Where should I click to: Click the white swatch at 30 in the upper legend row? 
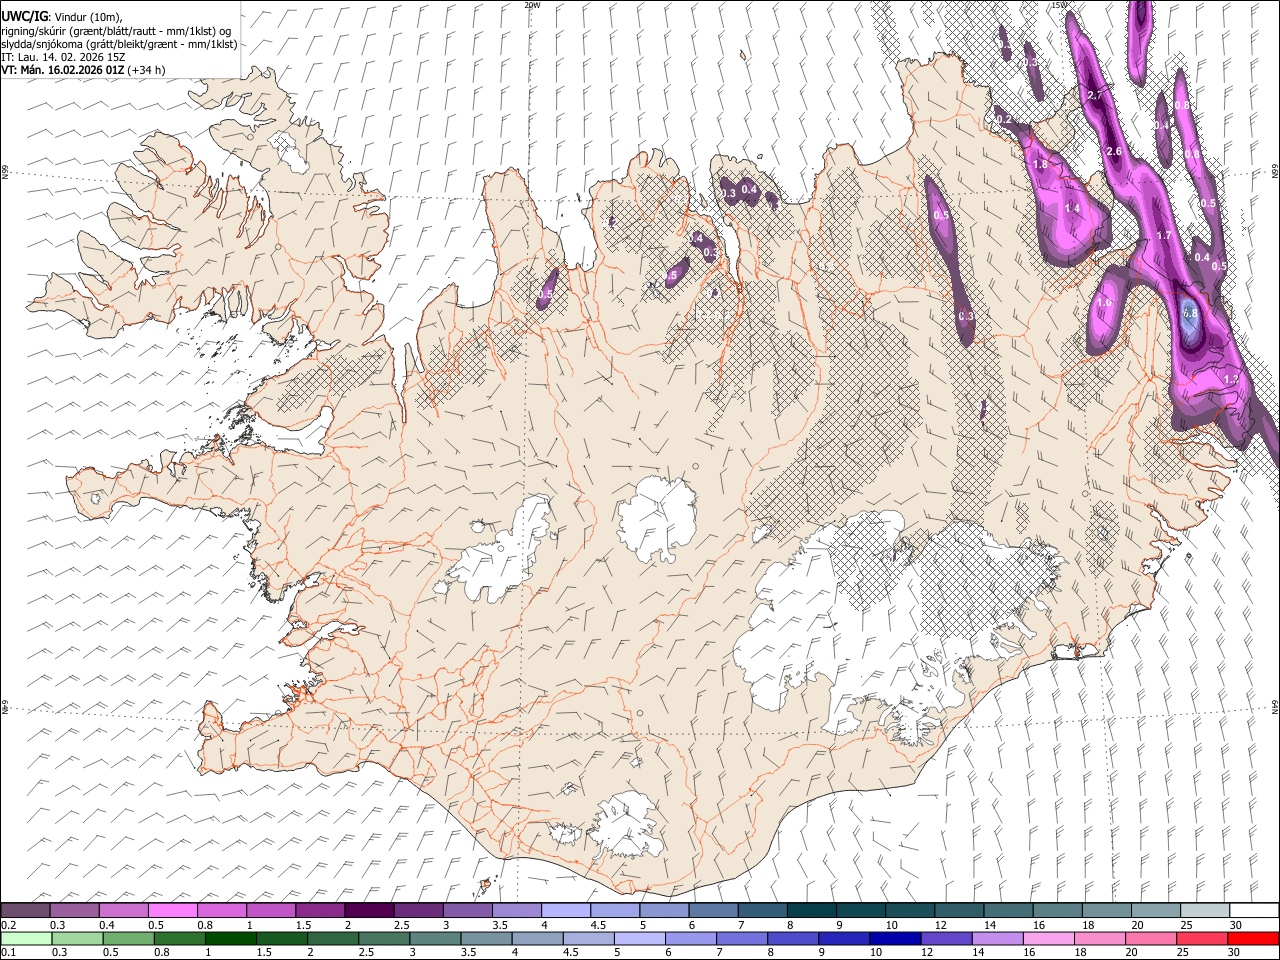click(1254, 911)
